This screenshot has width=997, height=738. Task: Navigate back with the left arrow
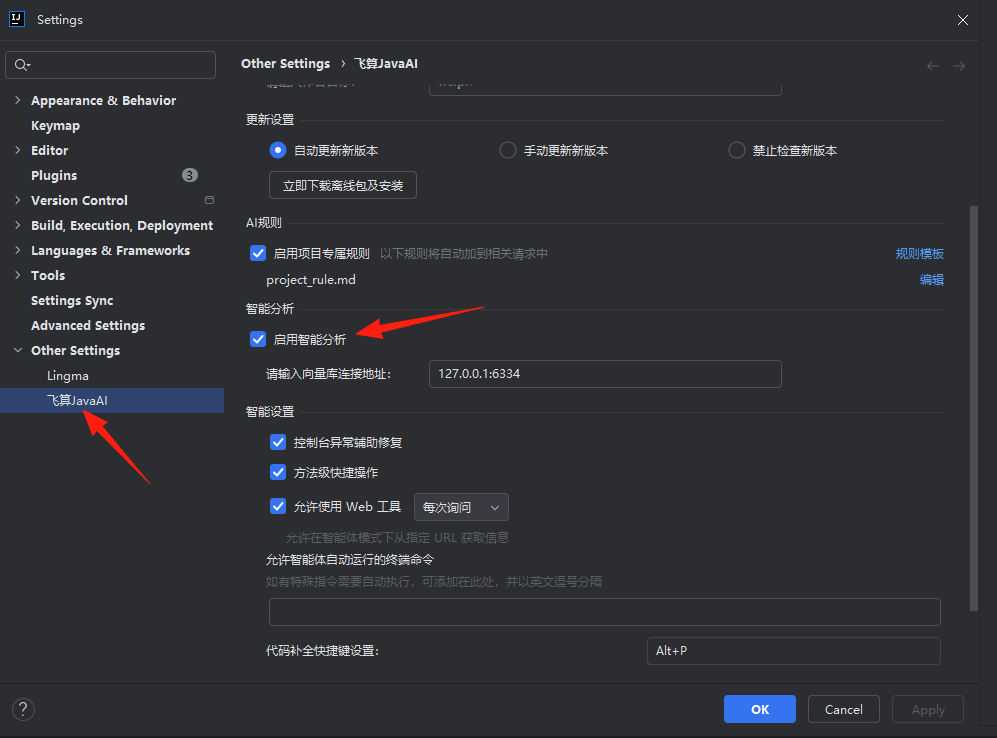tap(933, 66)
